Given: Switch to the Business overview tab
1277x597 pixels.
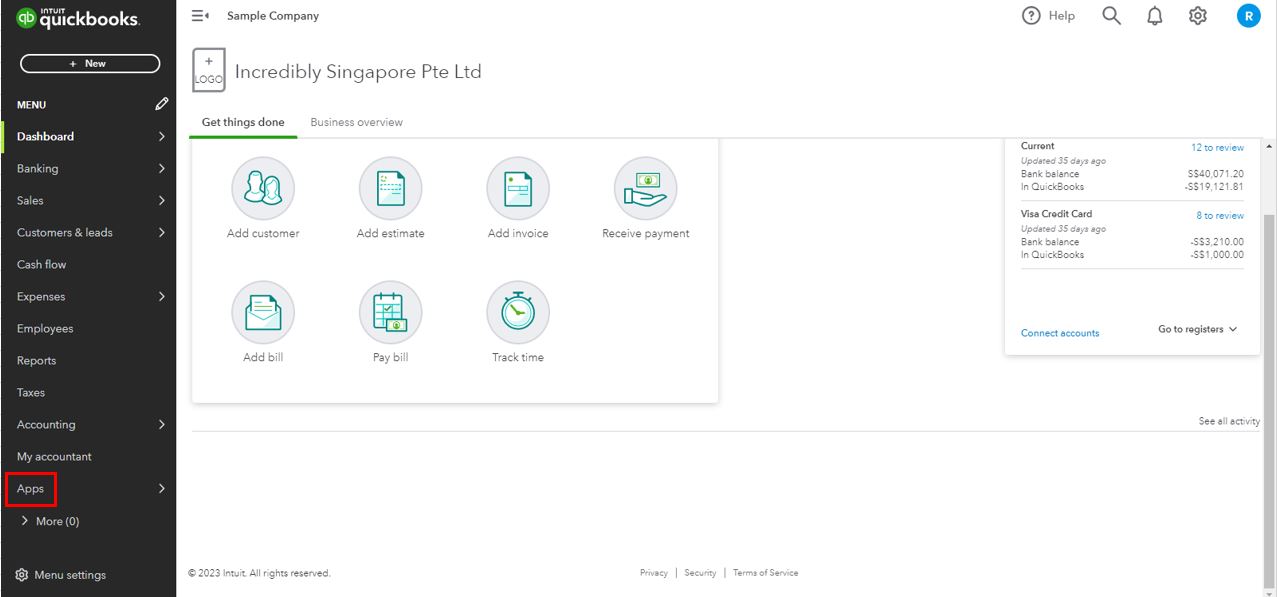Looking at the screenshot, I should click(356, 122).
